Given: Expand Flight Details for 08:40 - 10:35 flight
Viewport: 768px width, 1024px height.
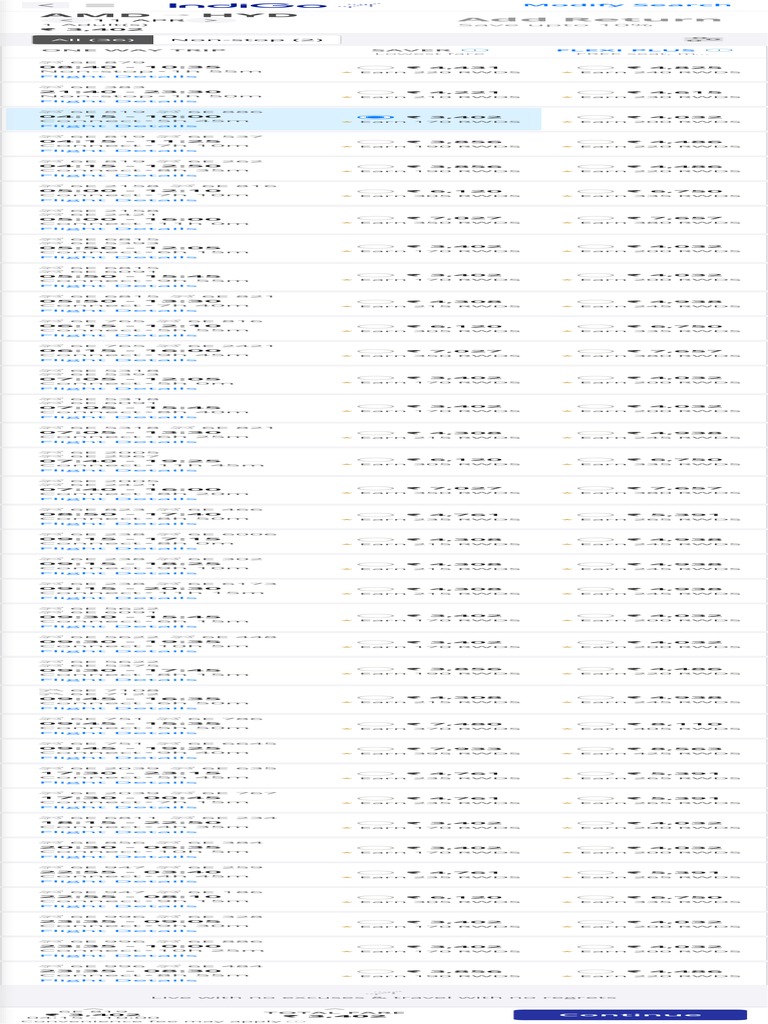Looking at the screenshot, I should 118,76.
